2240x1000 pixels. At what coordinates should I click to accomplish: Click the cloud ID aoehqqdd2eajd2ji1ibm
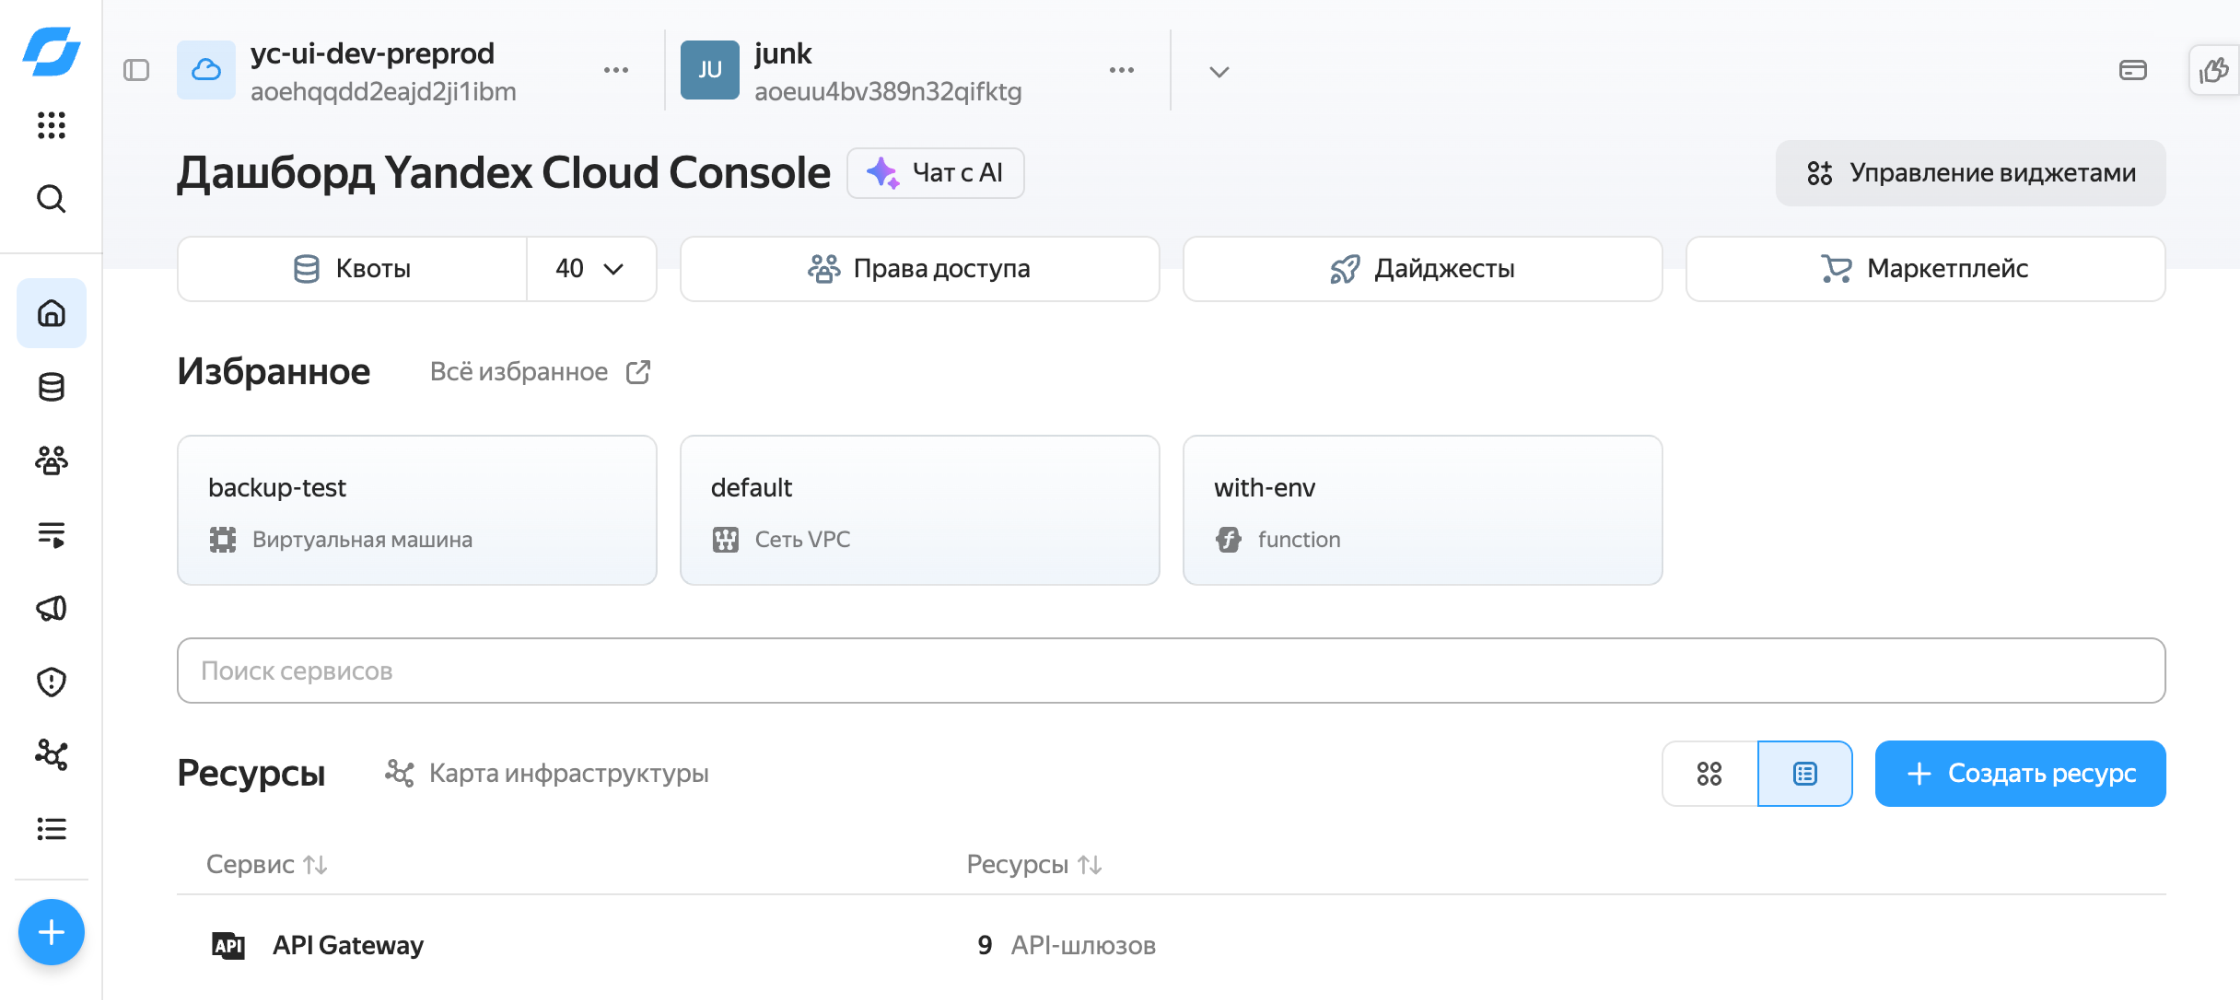(383, 92)
